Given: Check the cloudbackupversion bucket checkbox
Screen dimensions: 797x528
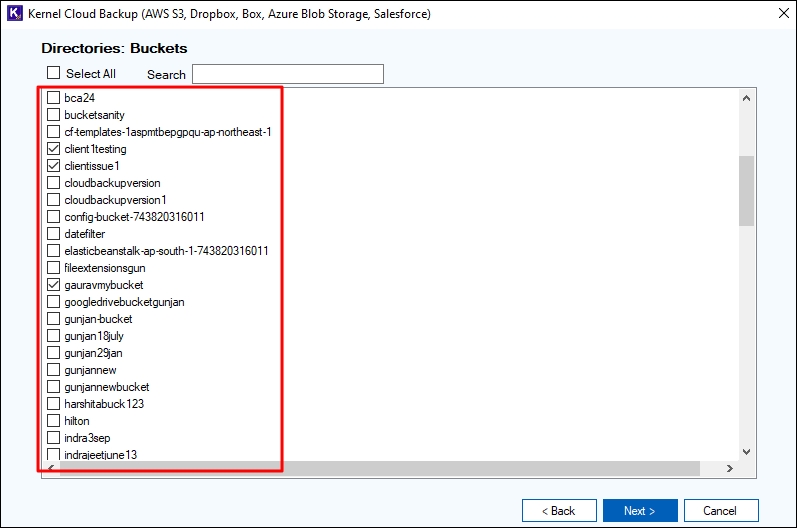Looking at the screenshot, I should pyautogui.click(x=53, y=182).
